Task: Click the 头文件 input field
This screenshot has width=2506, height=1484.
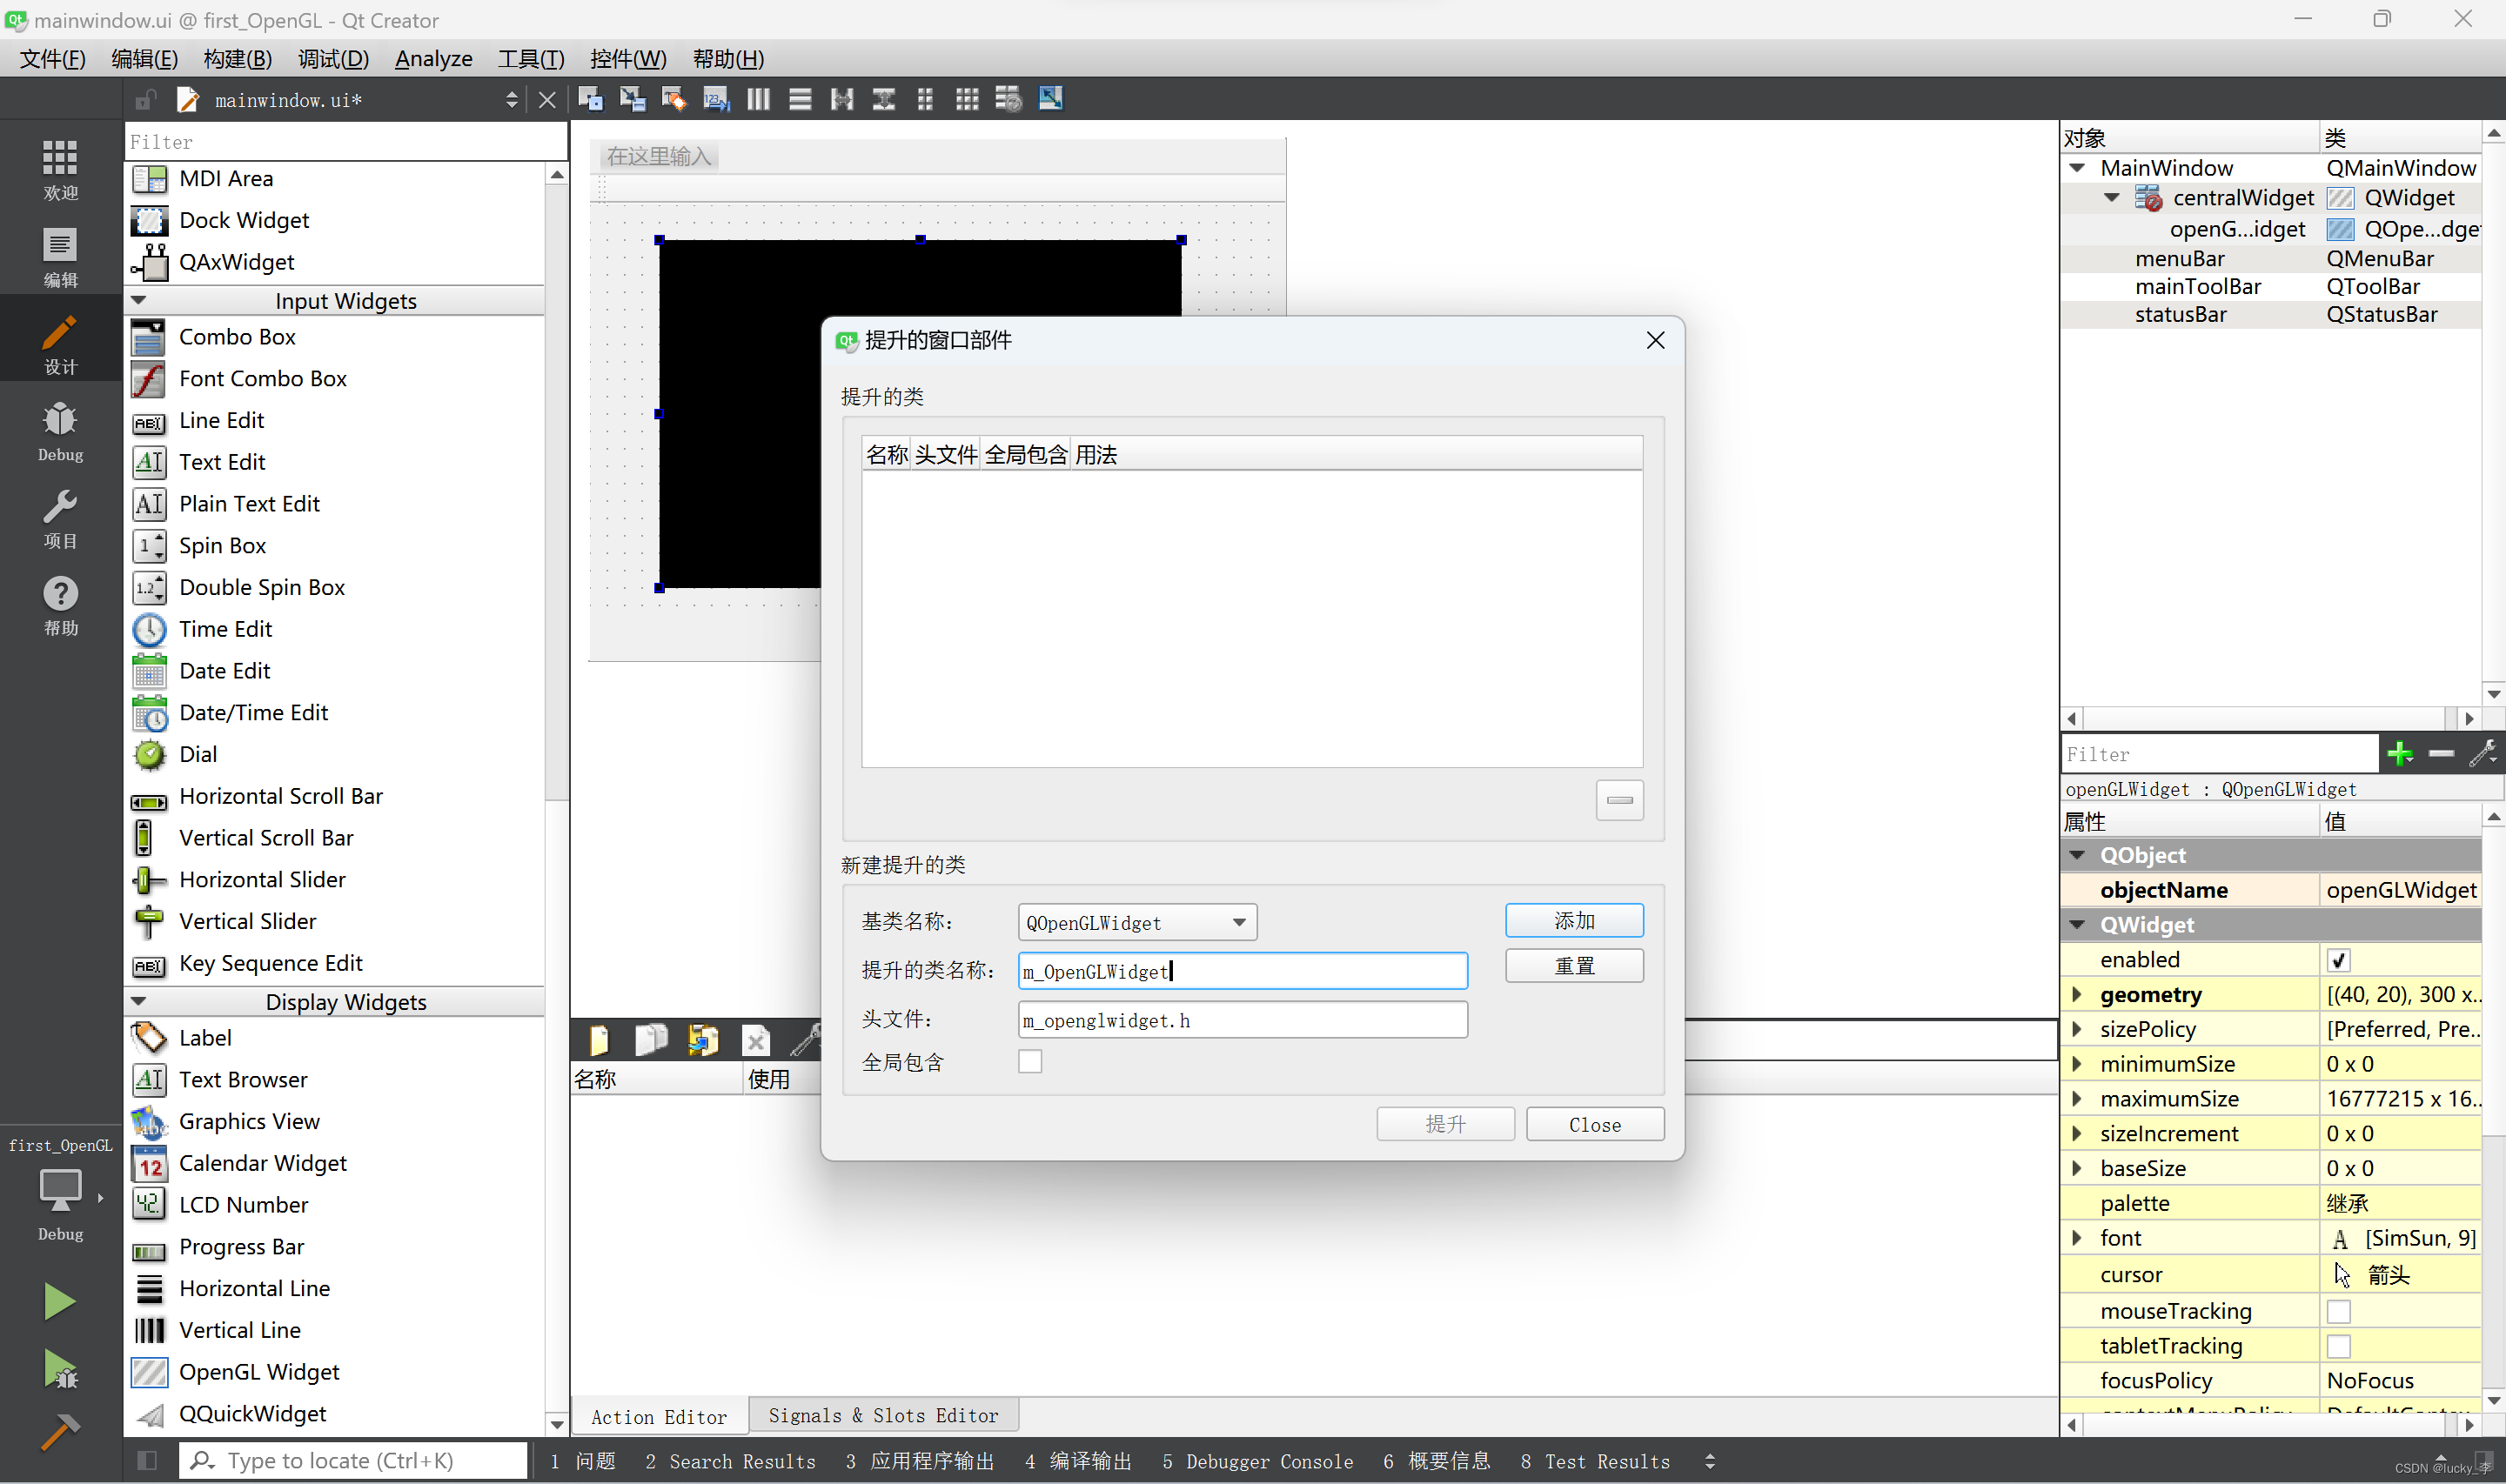Action: pos(1242,1020)
